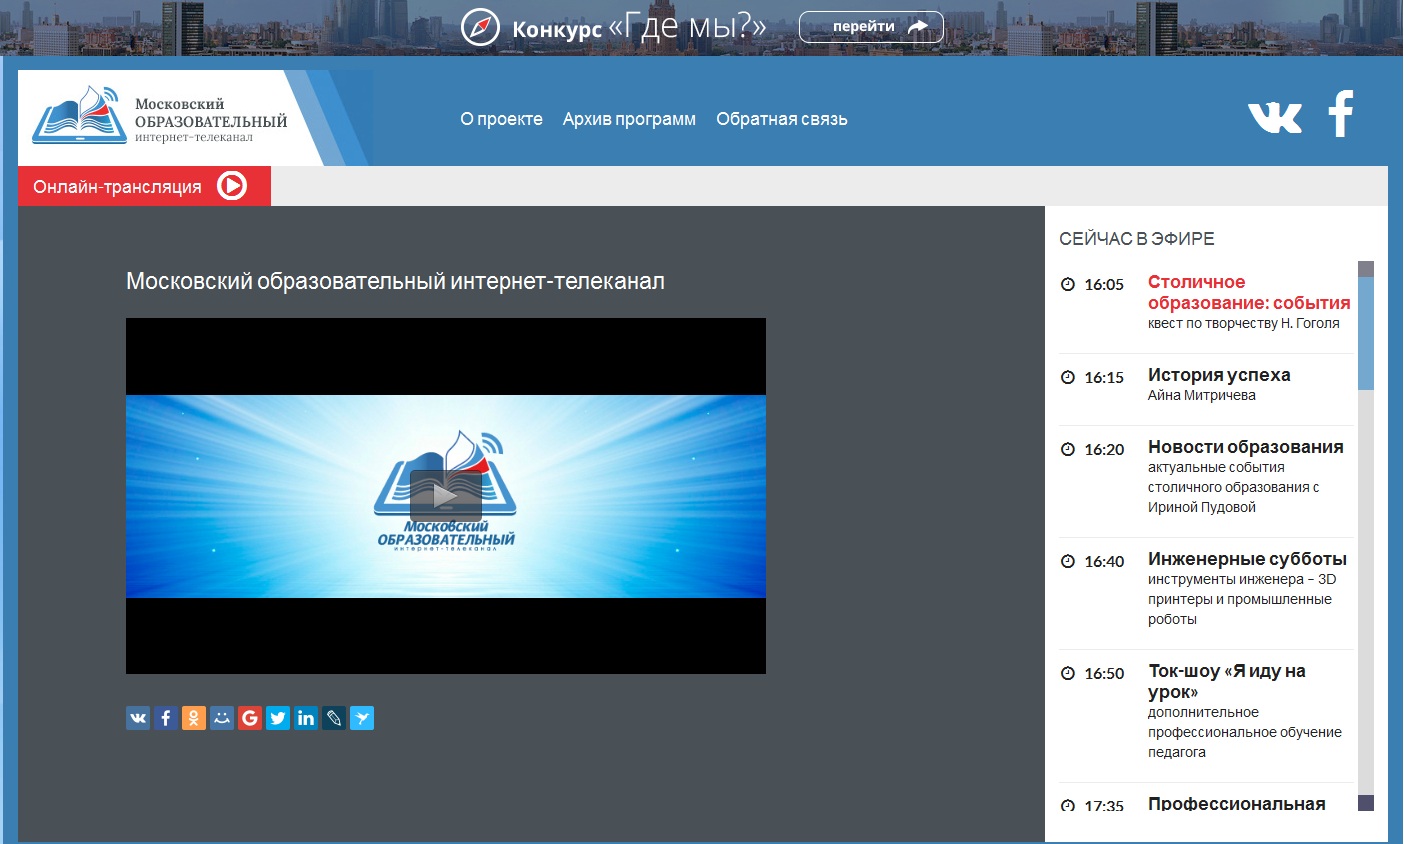Click clock icon beside 16:50 entry
This screenshot has width=1404, height=844.
(1067, 673)
